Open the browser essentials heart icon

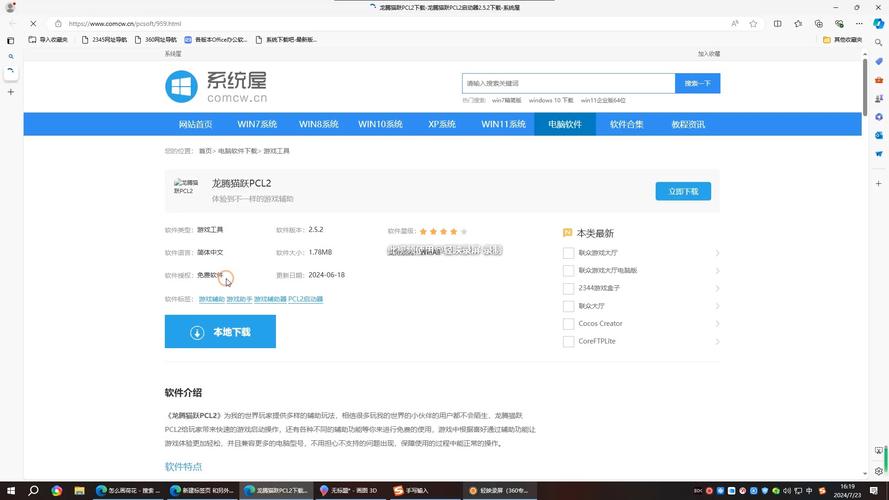tap(839, 23)
